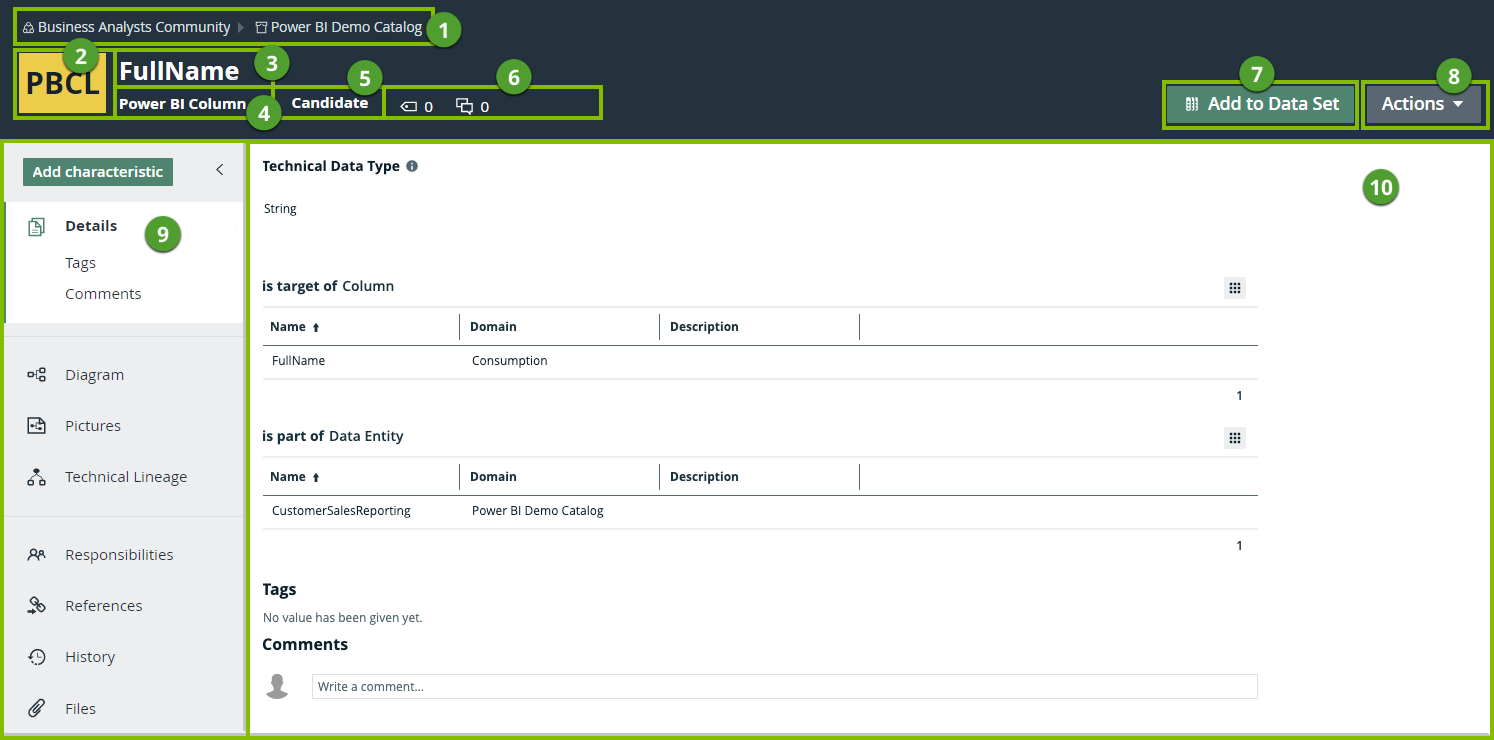Click the Responsibilities people icon
Viewport: 1494px width, 740px height.
pyautogui.click(x=37, y=555)
